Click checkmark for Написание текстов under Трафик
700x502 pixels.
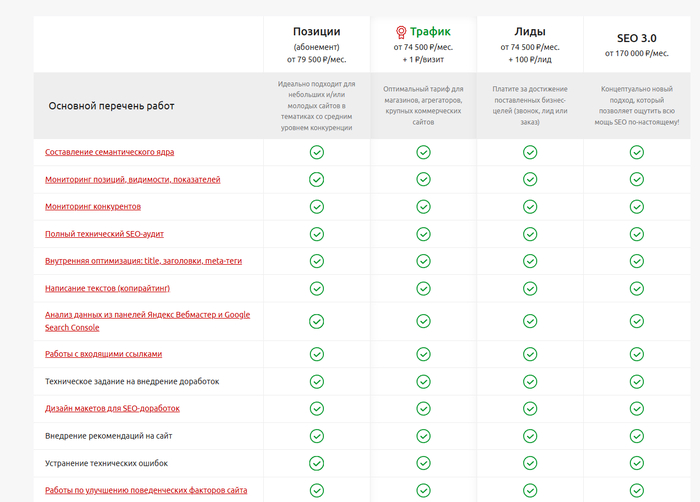[423, 288]
